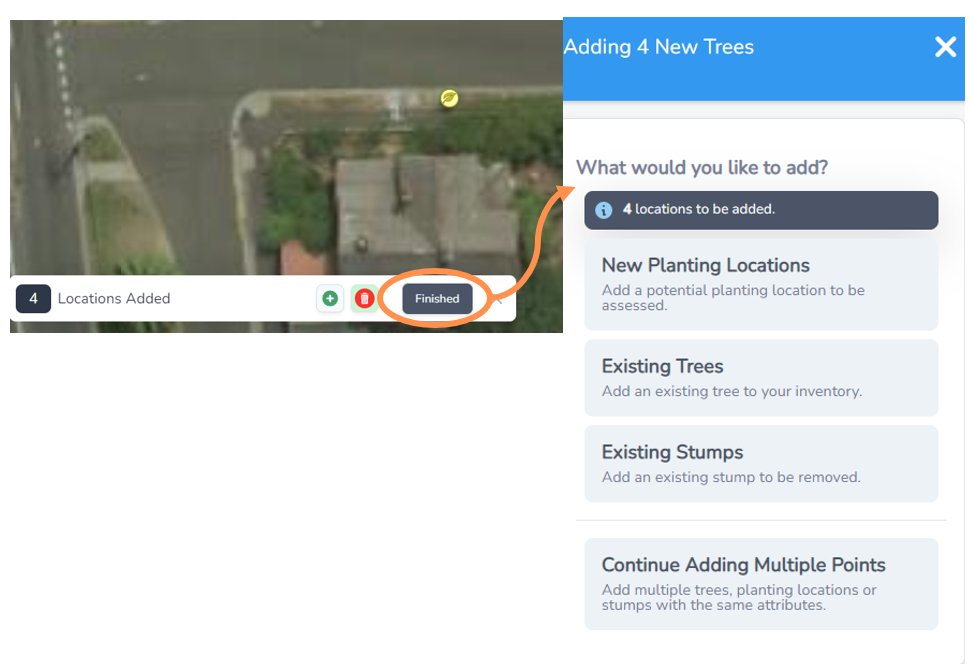The image size is (971, 664).
Task: Select the Existing Stumps option
Action: coord(761,463)
